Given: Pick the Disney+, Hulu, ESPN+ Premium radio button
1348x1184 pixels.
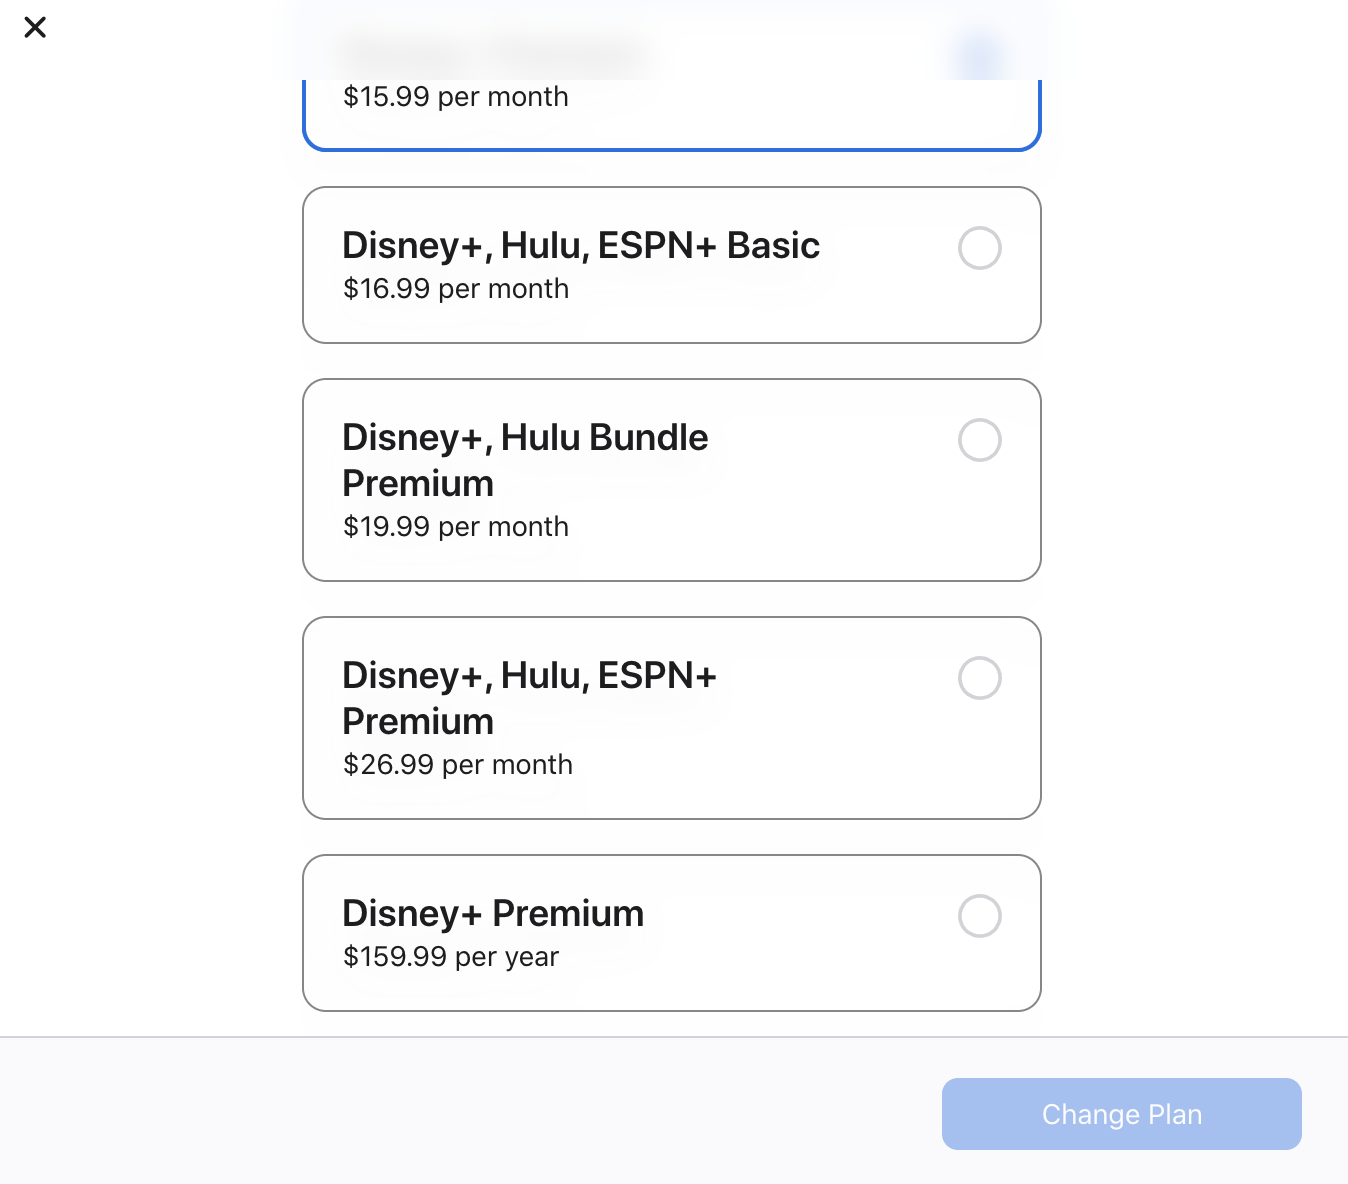Looking at the screenshot, I should click(x=979, y=678).
